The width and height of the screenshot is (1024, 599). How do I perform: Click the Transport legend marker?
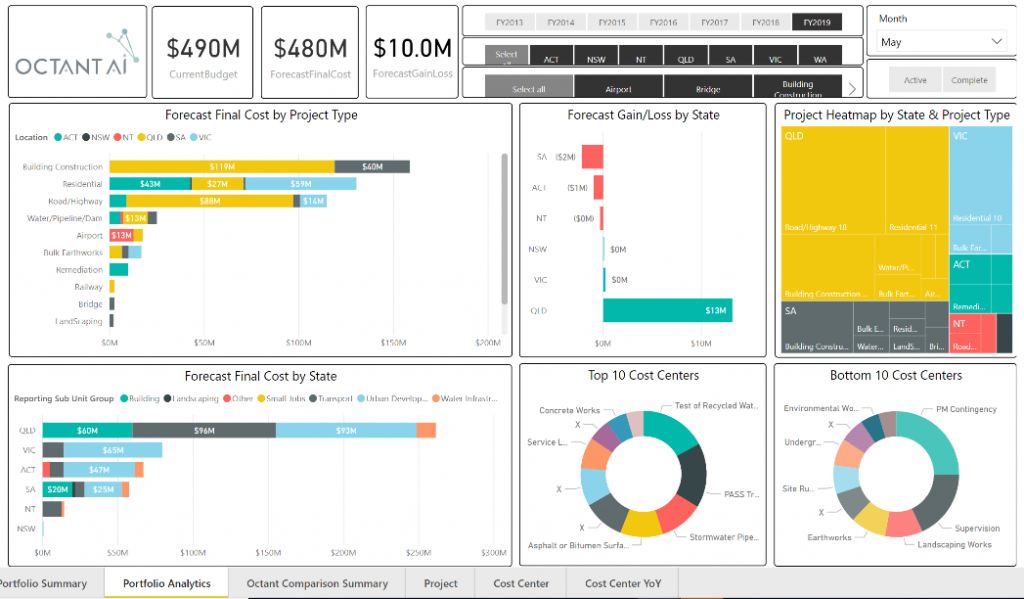(x=312, y=398)
